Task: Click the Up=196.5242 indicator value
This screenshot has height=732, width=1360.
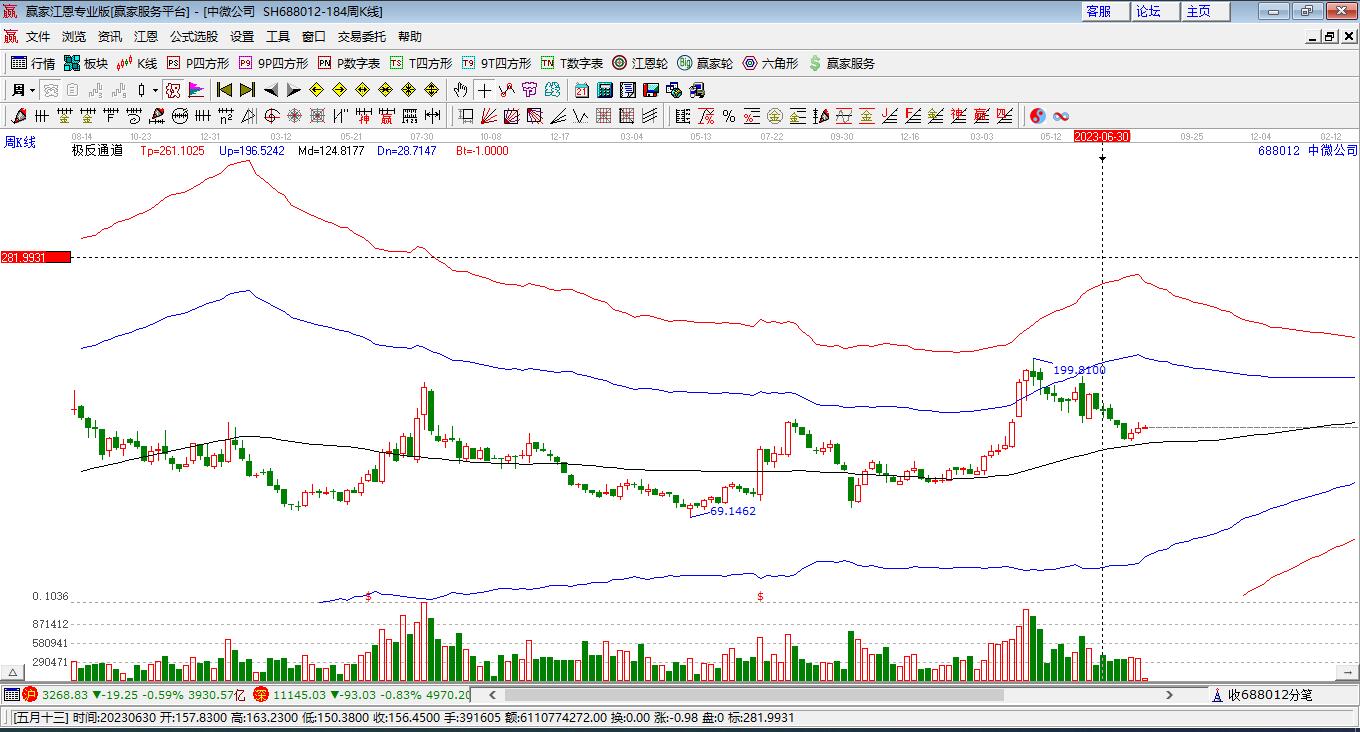Action: (x=251, y=151)
